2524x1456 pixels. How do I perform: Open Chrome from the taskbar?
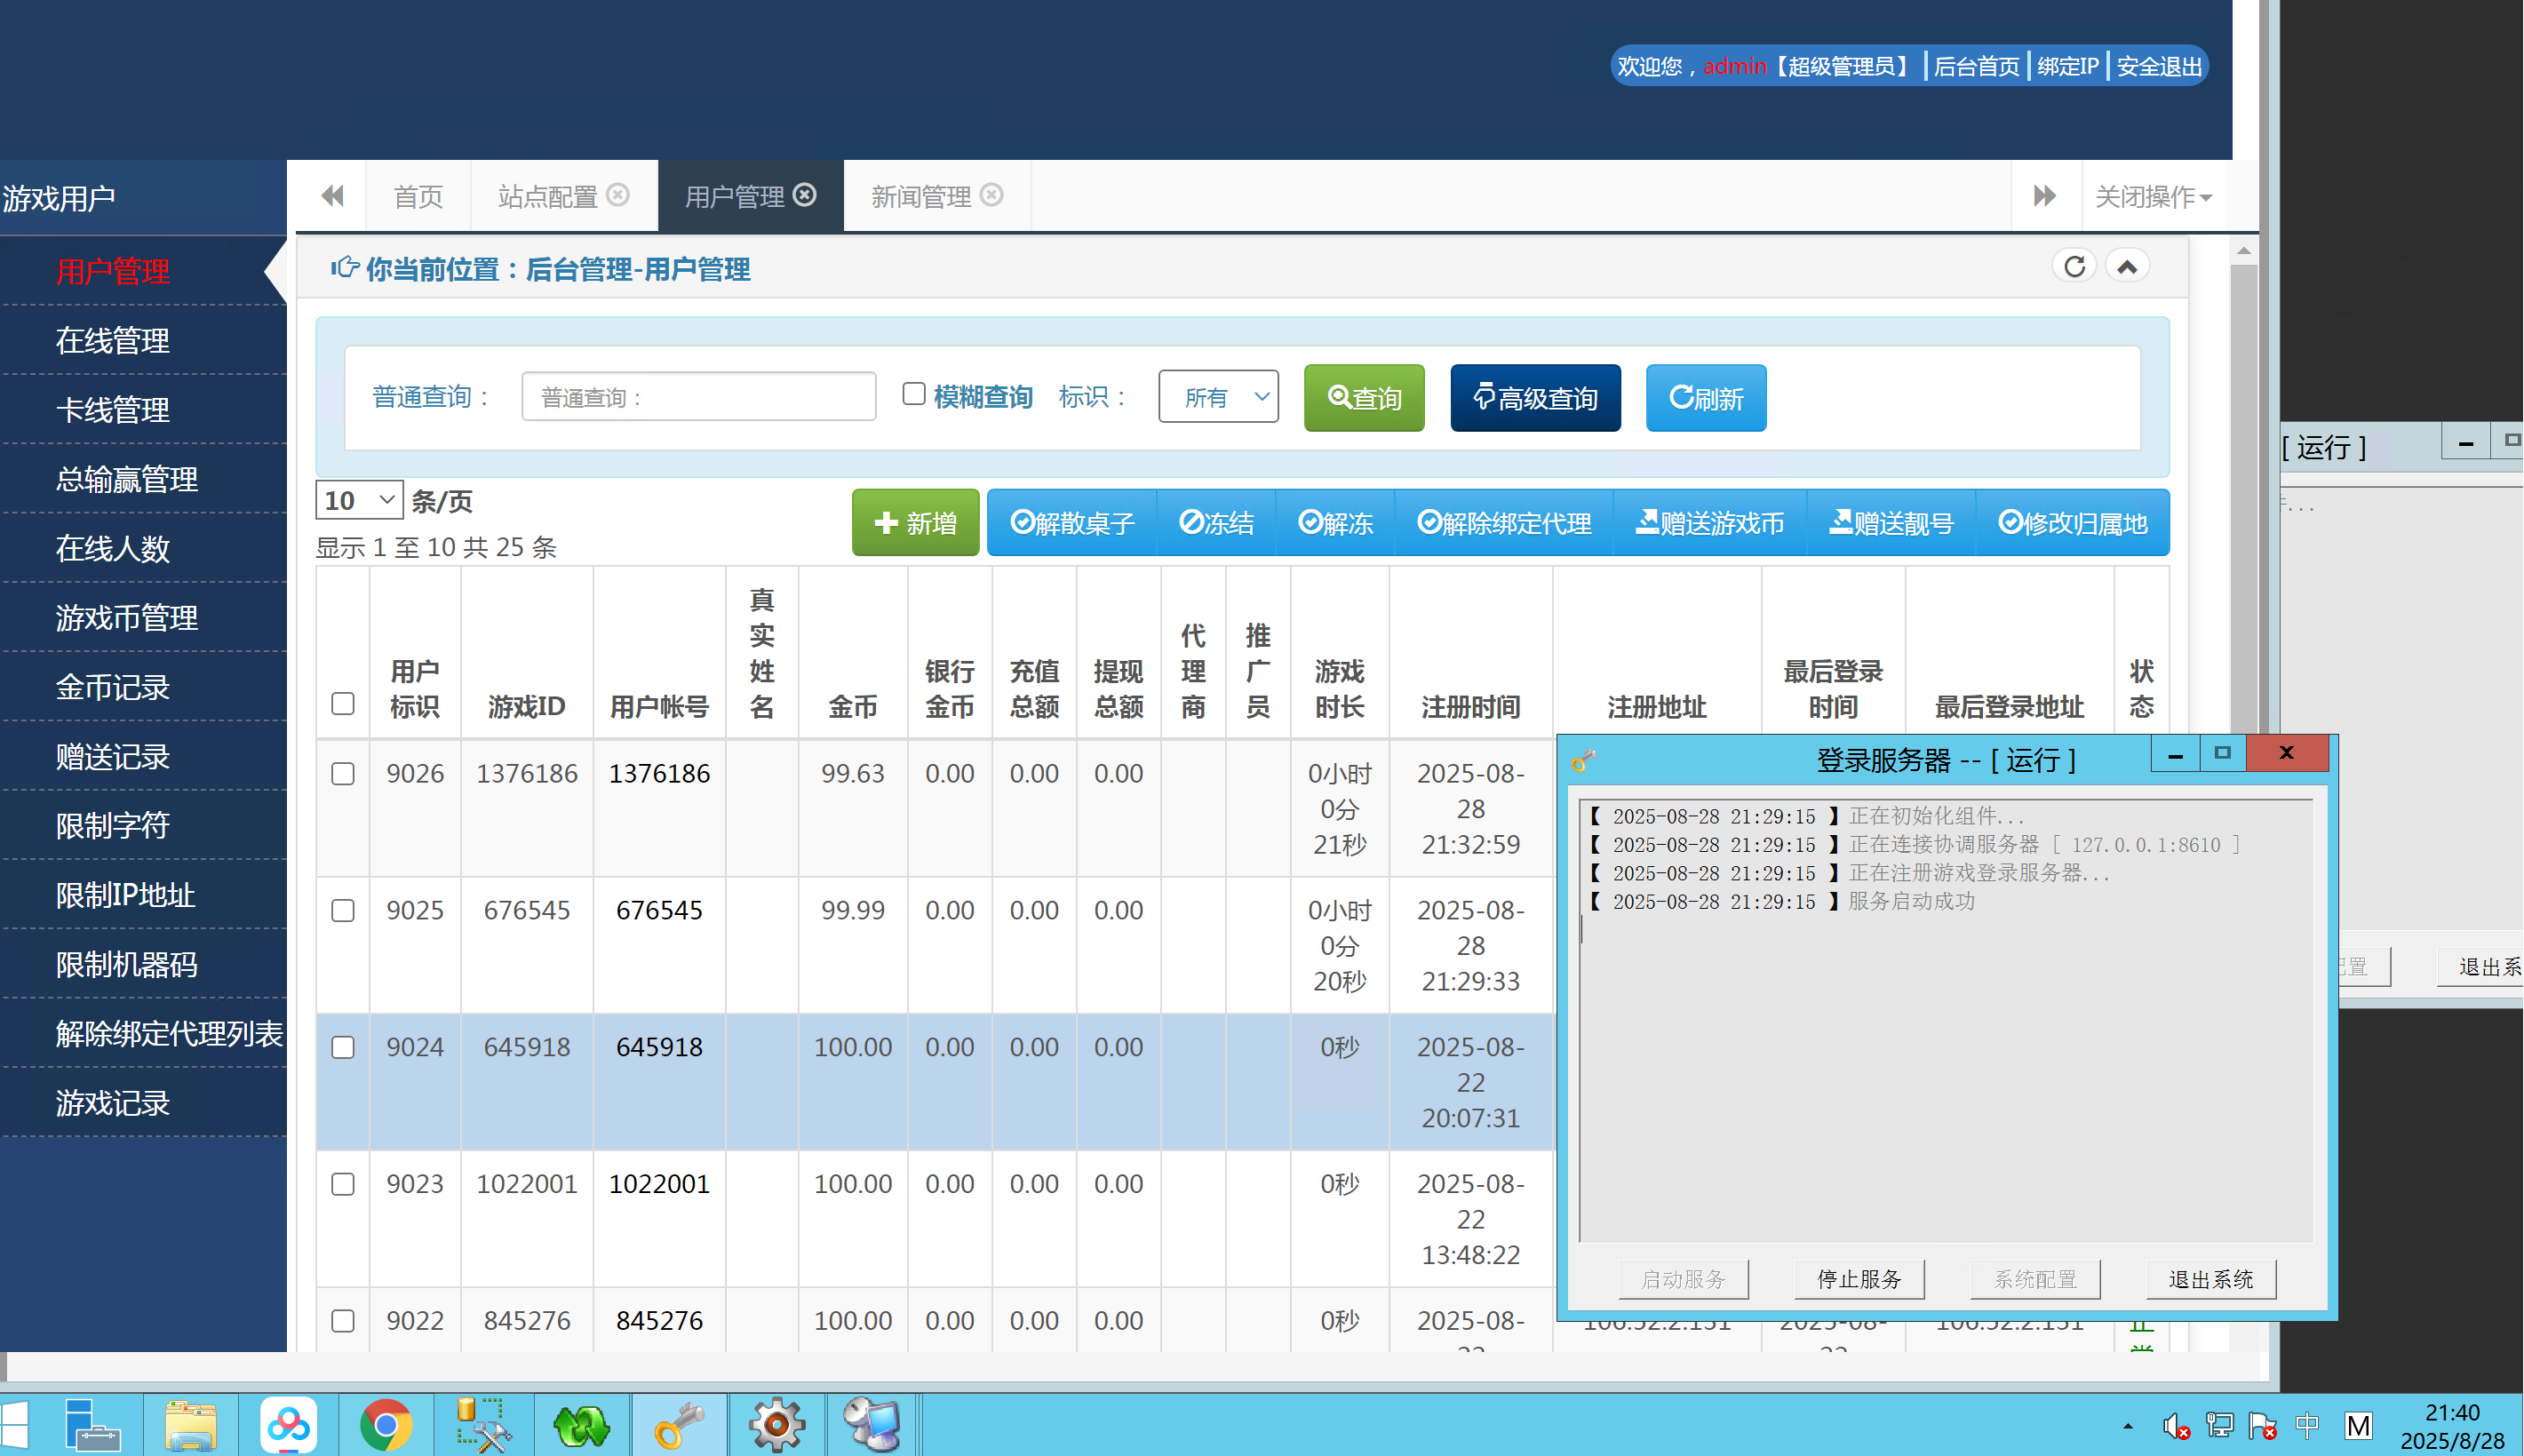386,1424
